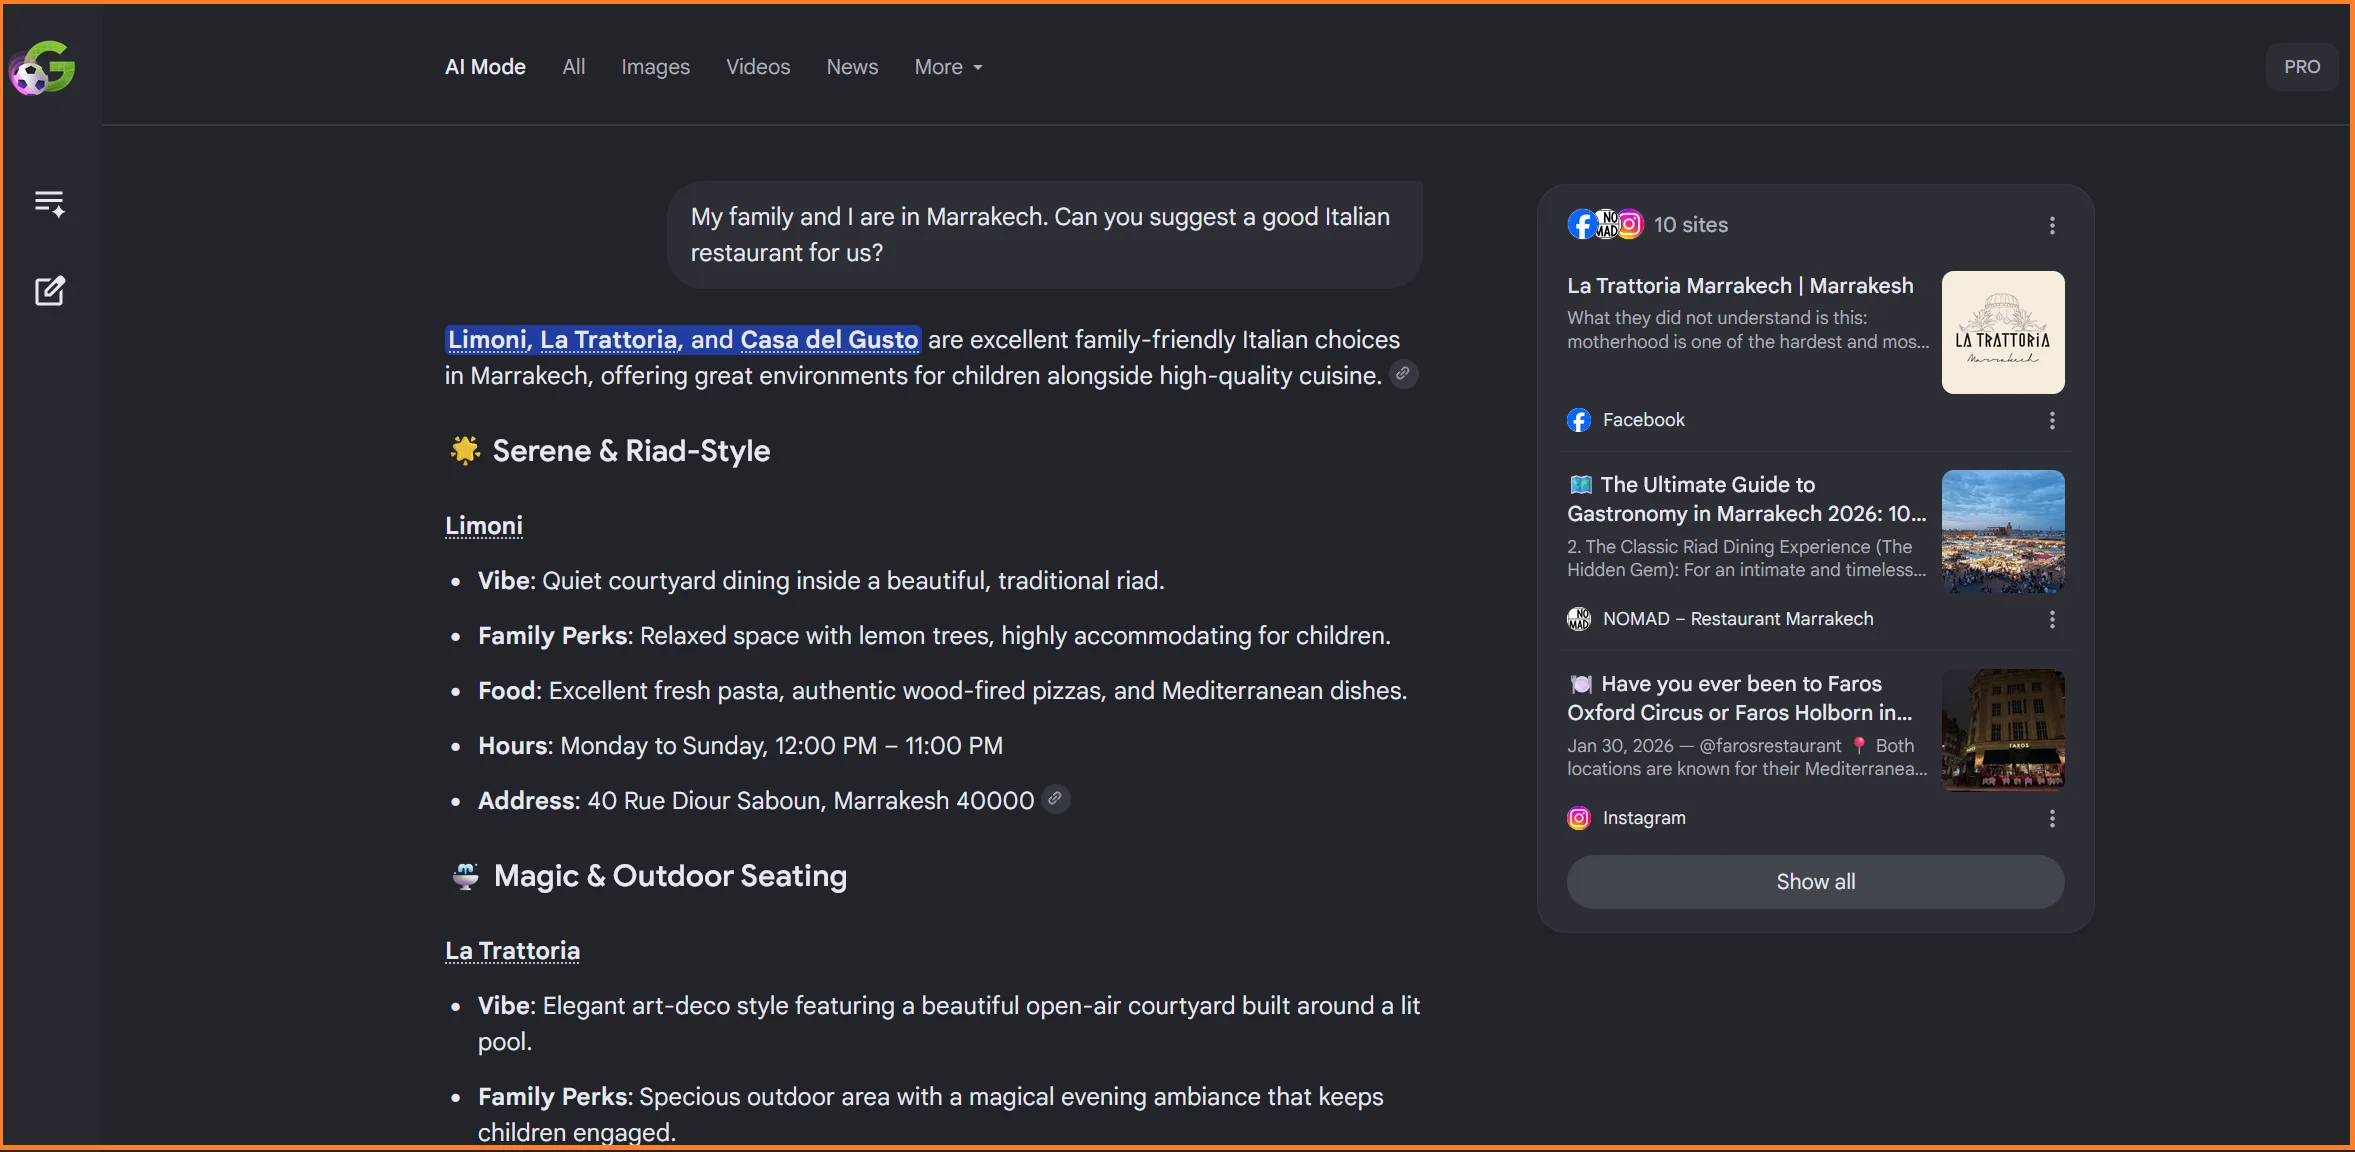Click Casa del Gusto in the intro sentence
Screen dimensions: 2355x1152
tap(829, 340)
